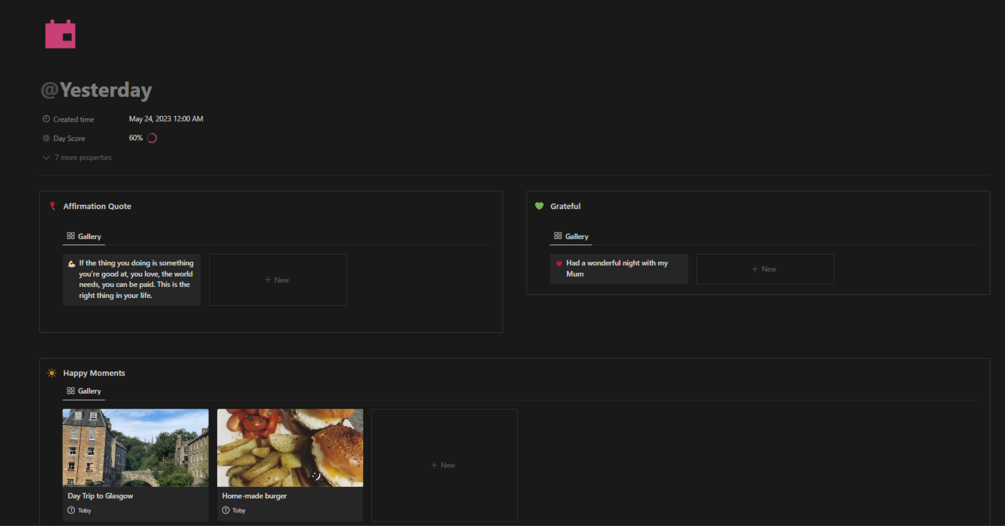
Task: Click the pink calendar page icon
Action: (x=60, y=34)
